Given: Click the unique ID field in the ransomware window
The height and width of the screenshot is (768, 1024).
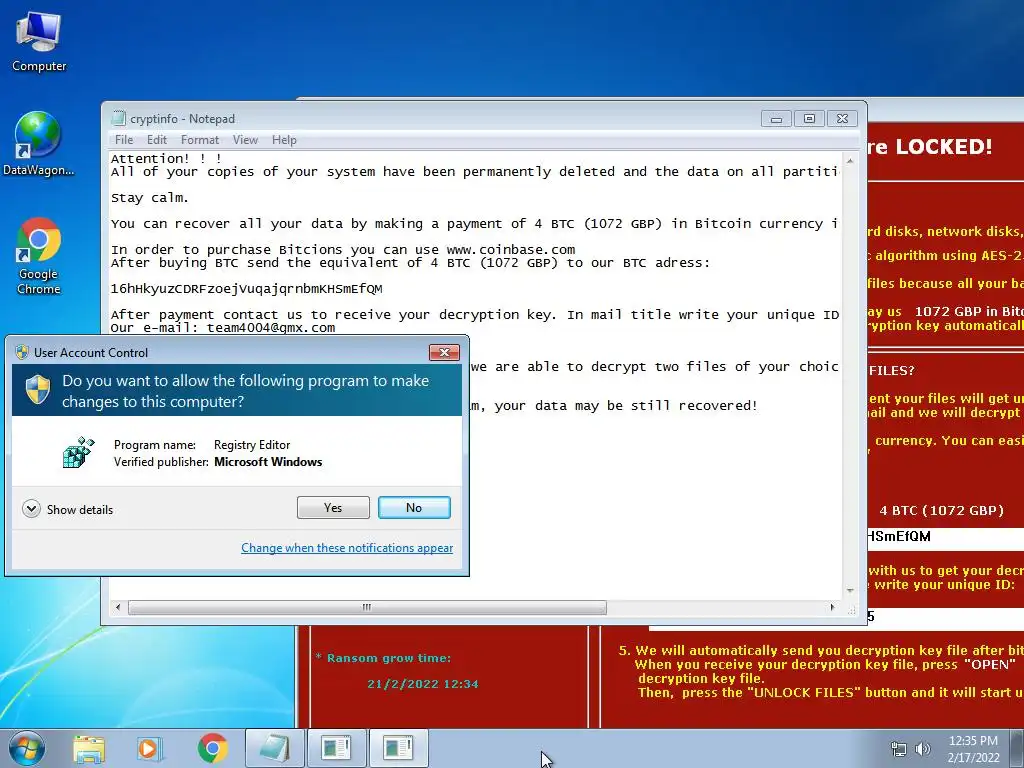Looking at the screenshot, I should (x=946, y=616).
